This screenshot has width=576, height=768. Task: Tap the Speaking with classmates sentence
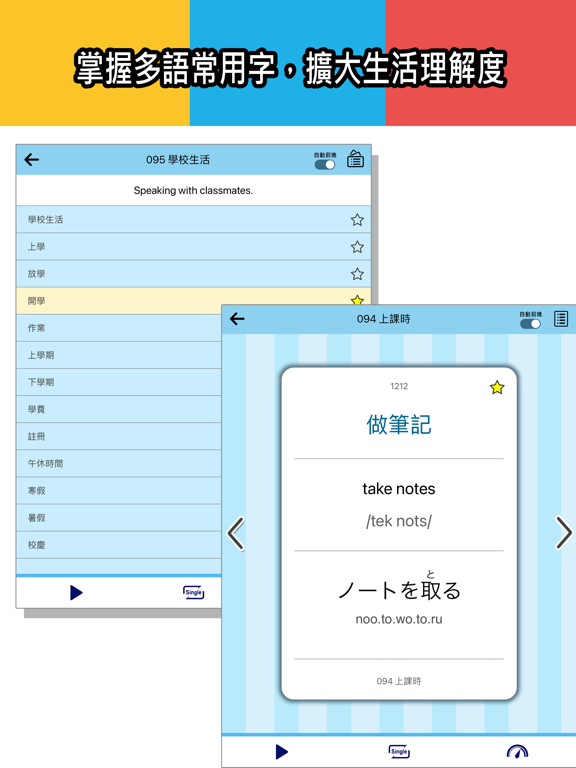pos(193,191)
